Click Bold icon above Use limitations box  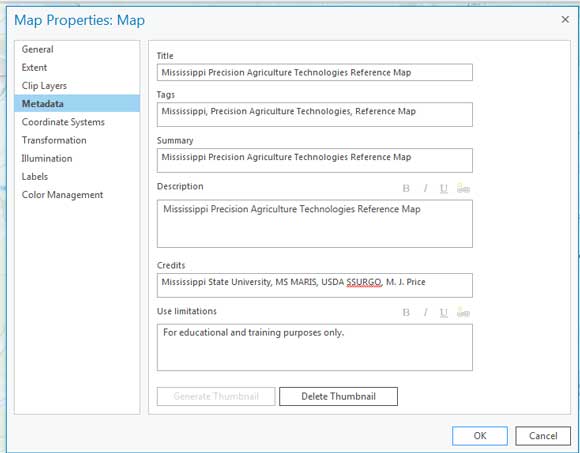coord(406,313)
